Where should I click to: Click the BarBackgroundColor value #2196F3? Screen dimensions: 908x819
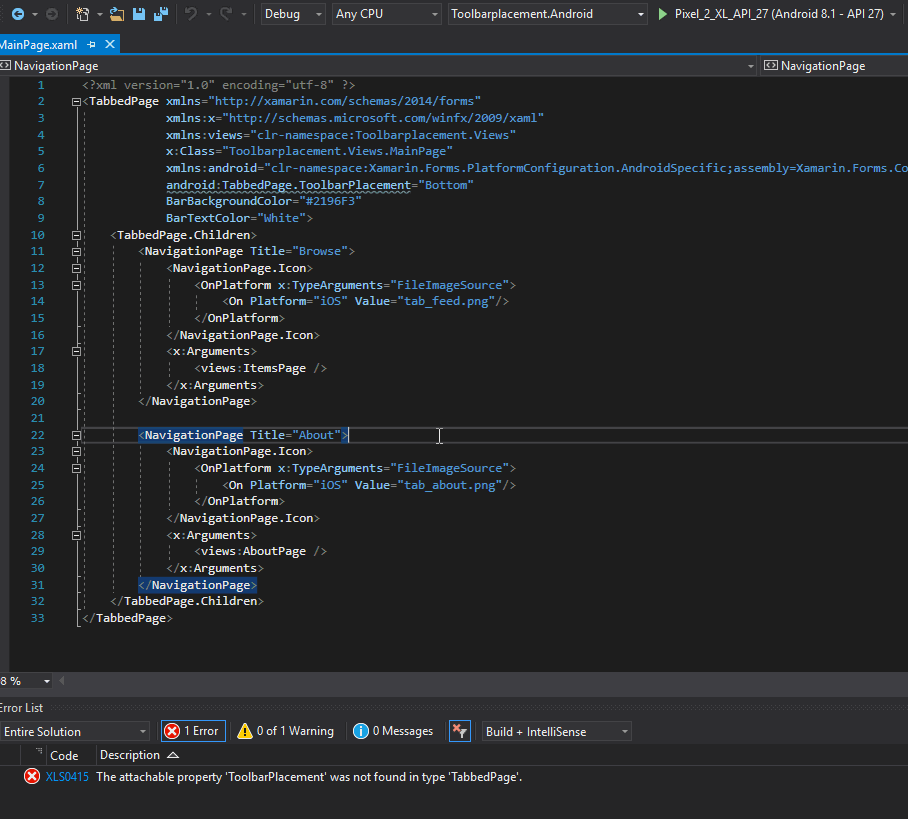pos(330,201)
